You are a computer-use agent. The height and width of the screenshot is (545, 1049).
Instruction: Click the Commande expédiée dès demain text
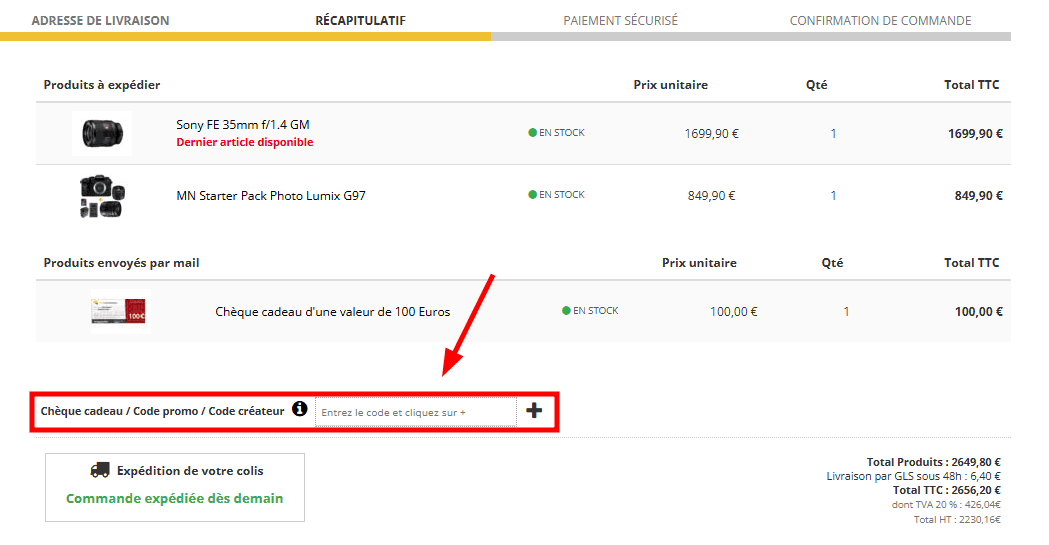pyautogui.click(x=174, y=498)
